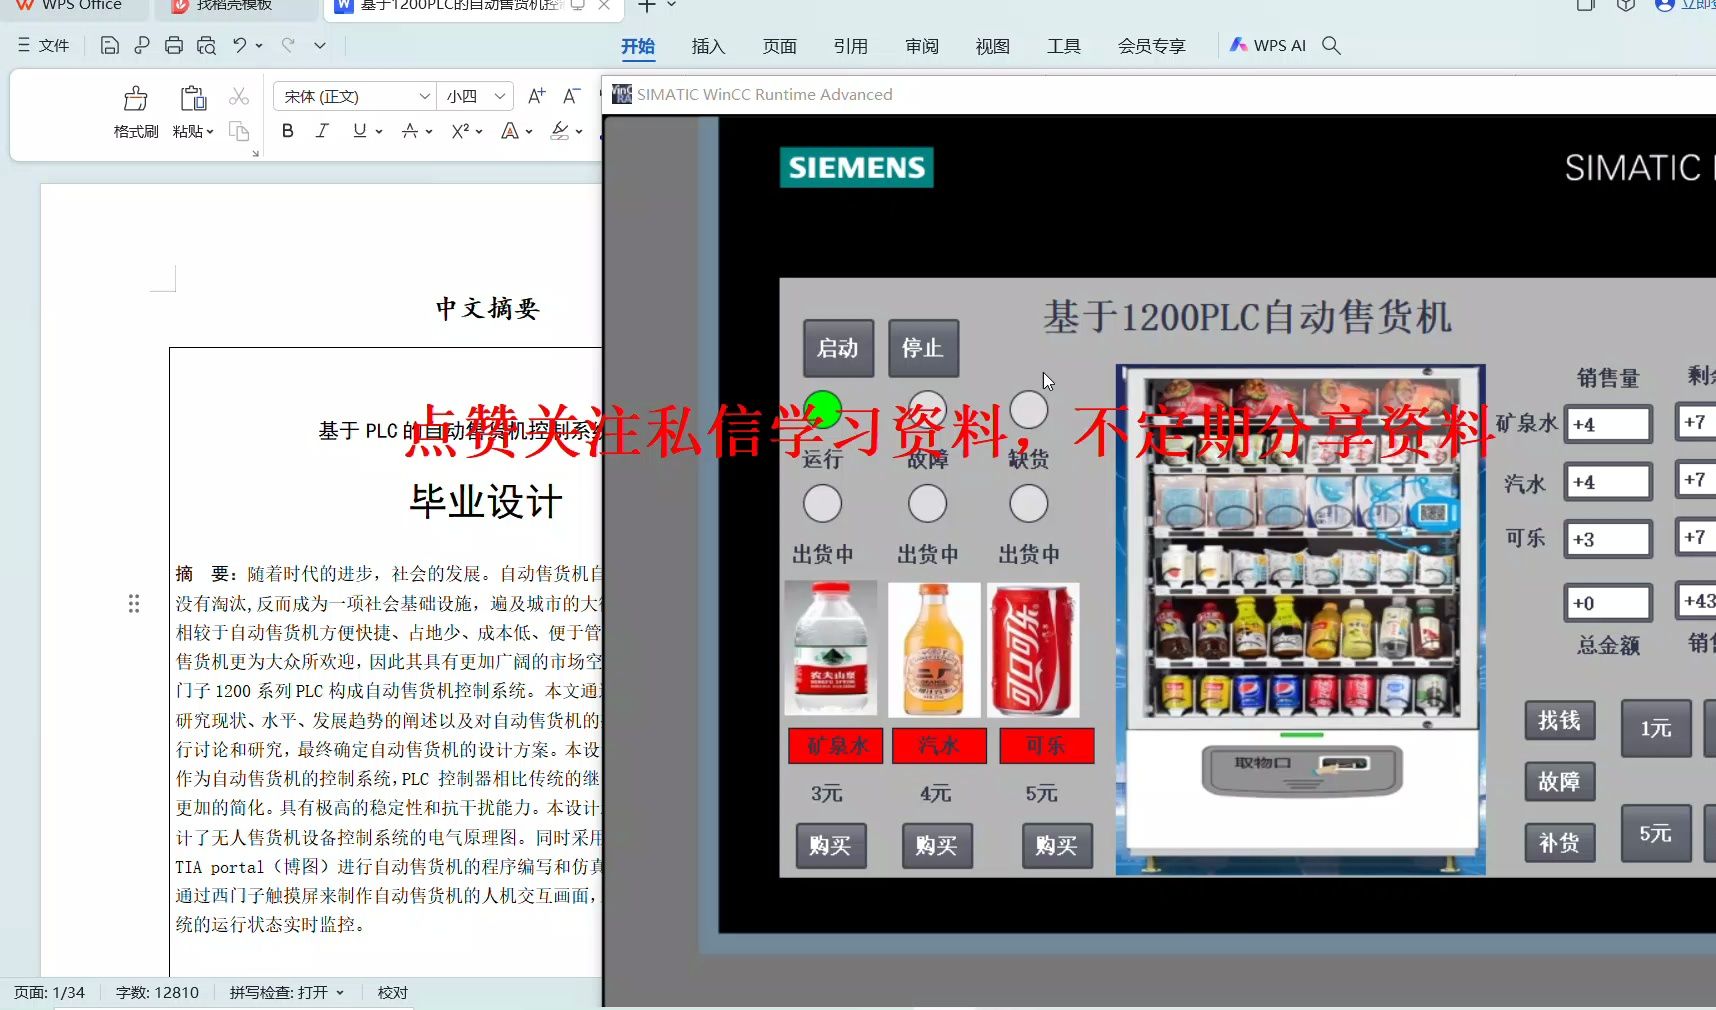Click the Cut scissors icon
The height and width of the screenshot is (1010, 1716).
239,96
